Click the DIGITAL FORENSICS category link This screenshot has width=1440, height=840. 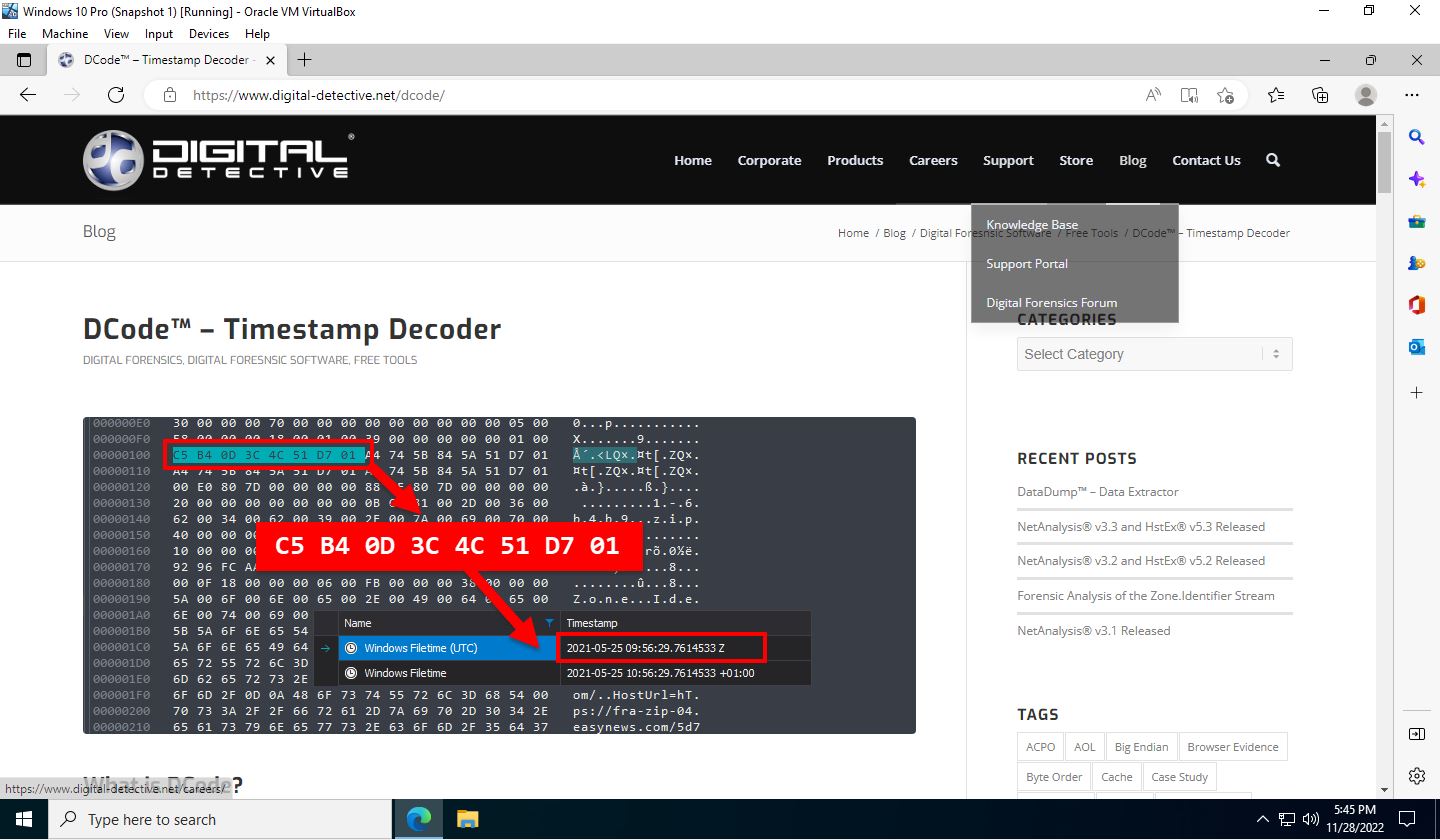pos(132,360)
